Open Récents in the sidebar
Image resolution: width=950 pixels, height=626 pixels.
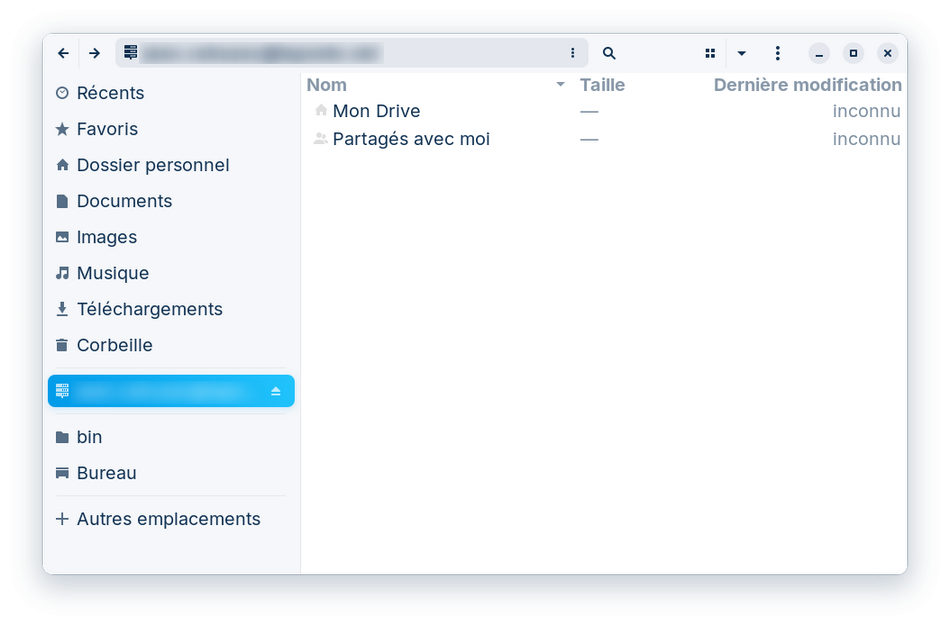tap(110, 93)
